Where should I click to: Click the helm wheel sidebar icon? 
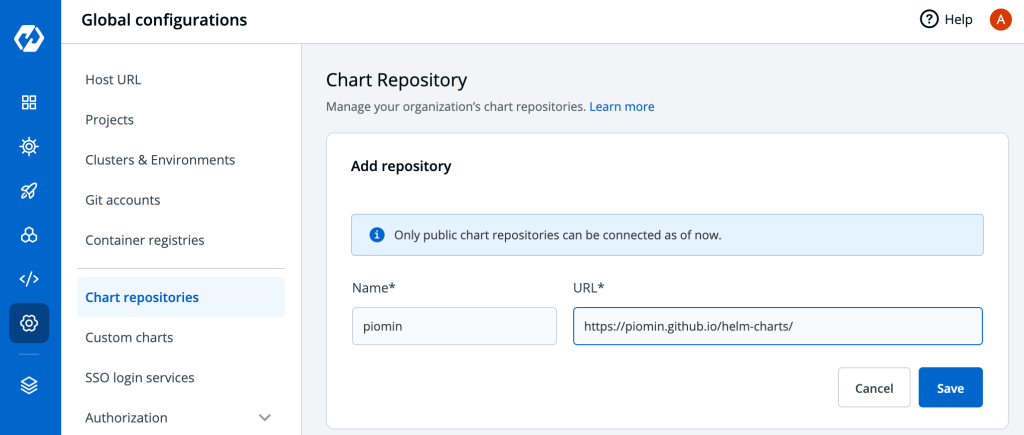[29, 147]
